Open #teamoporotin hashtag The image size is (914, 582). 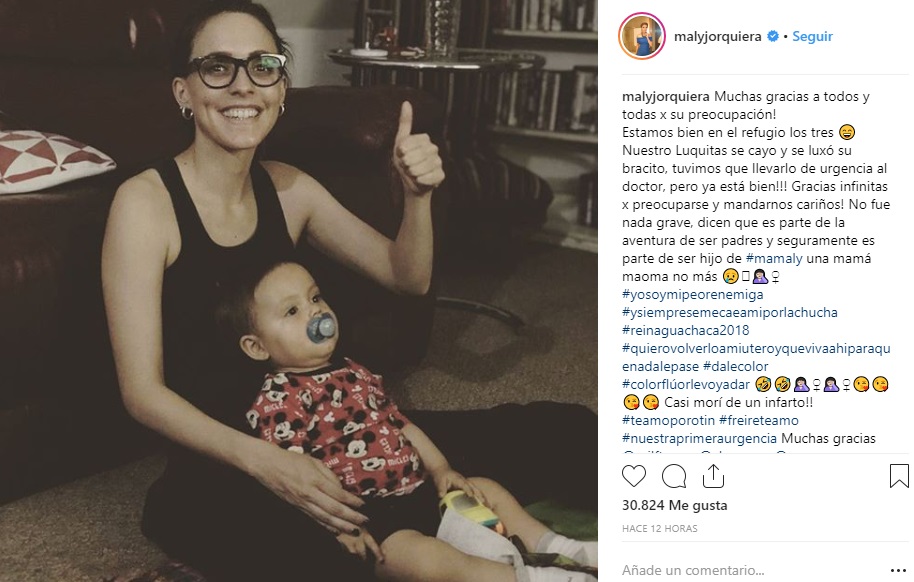[x=668, y=420]
